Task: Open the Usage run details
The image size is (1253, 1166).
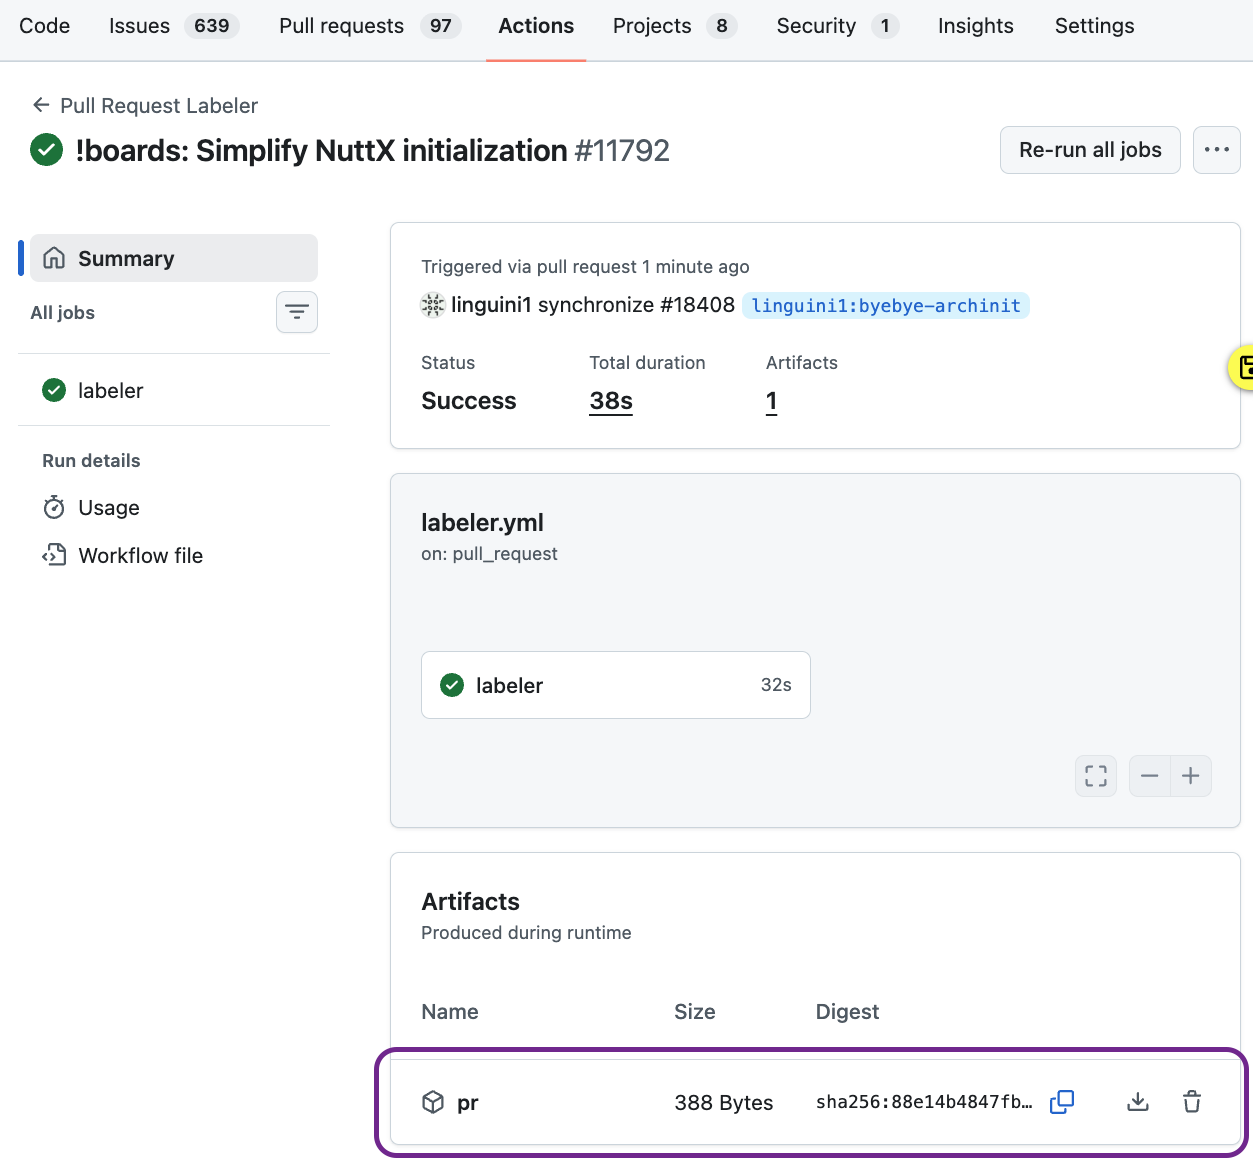Action: pyautogui.click(x=108, y=507)
